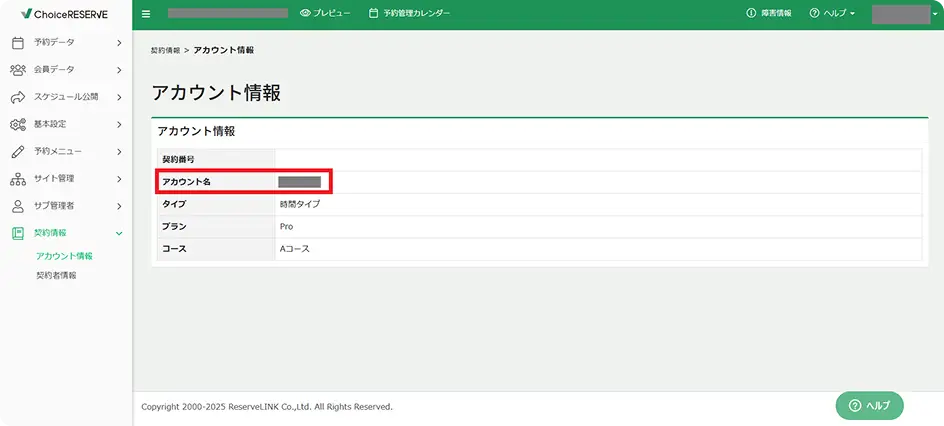Image resolution: width=944 pixels, height=426 pixels.
Task: Open 障害情報 link text
Action: pyautogui.click(x=776, y=13)
